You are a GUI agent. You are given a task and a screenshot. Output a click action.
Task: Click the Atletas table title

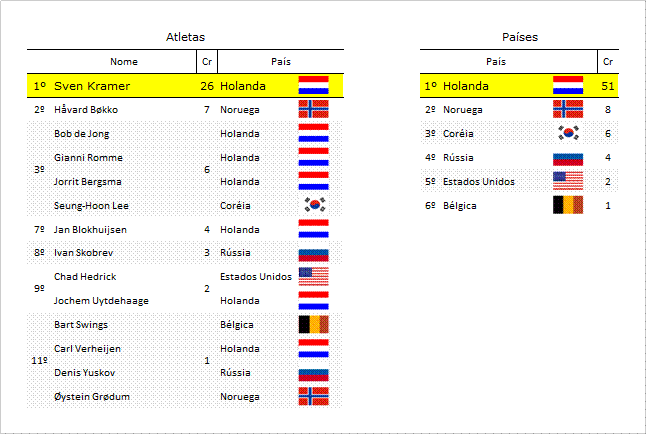click(185, 37)
